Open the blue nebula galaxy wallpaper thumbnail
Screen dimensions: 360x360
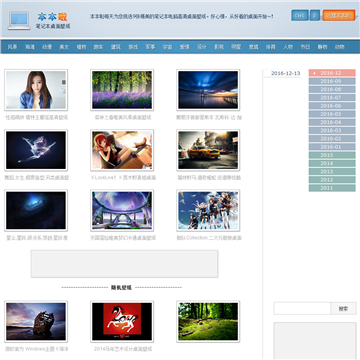[x=36, y=210]
